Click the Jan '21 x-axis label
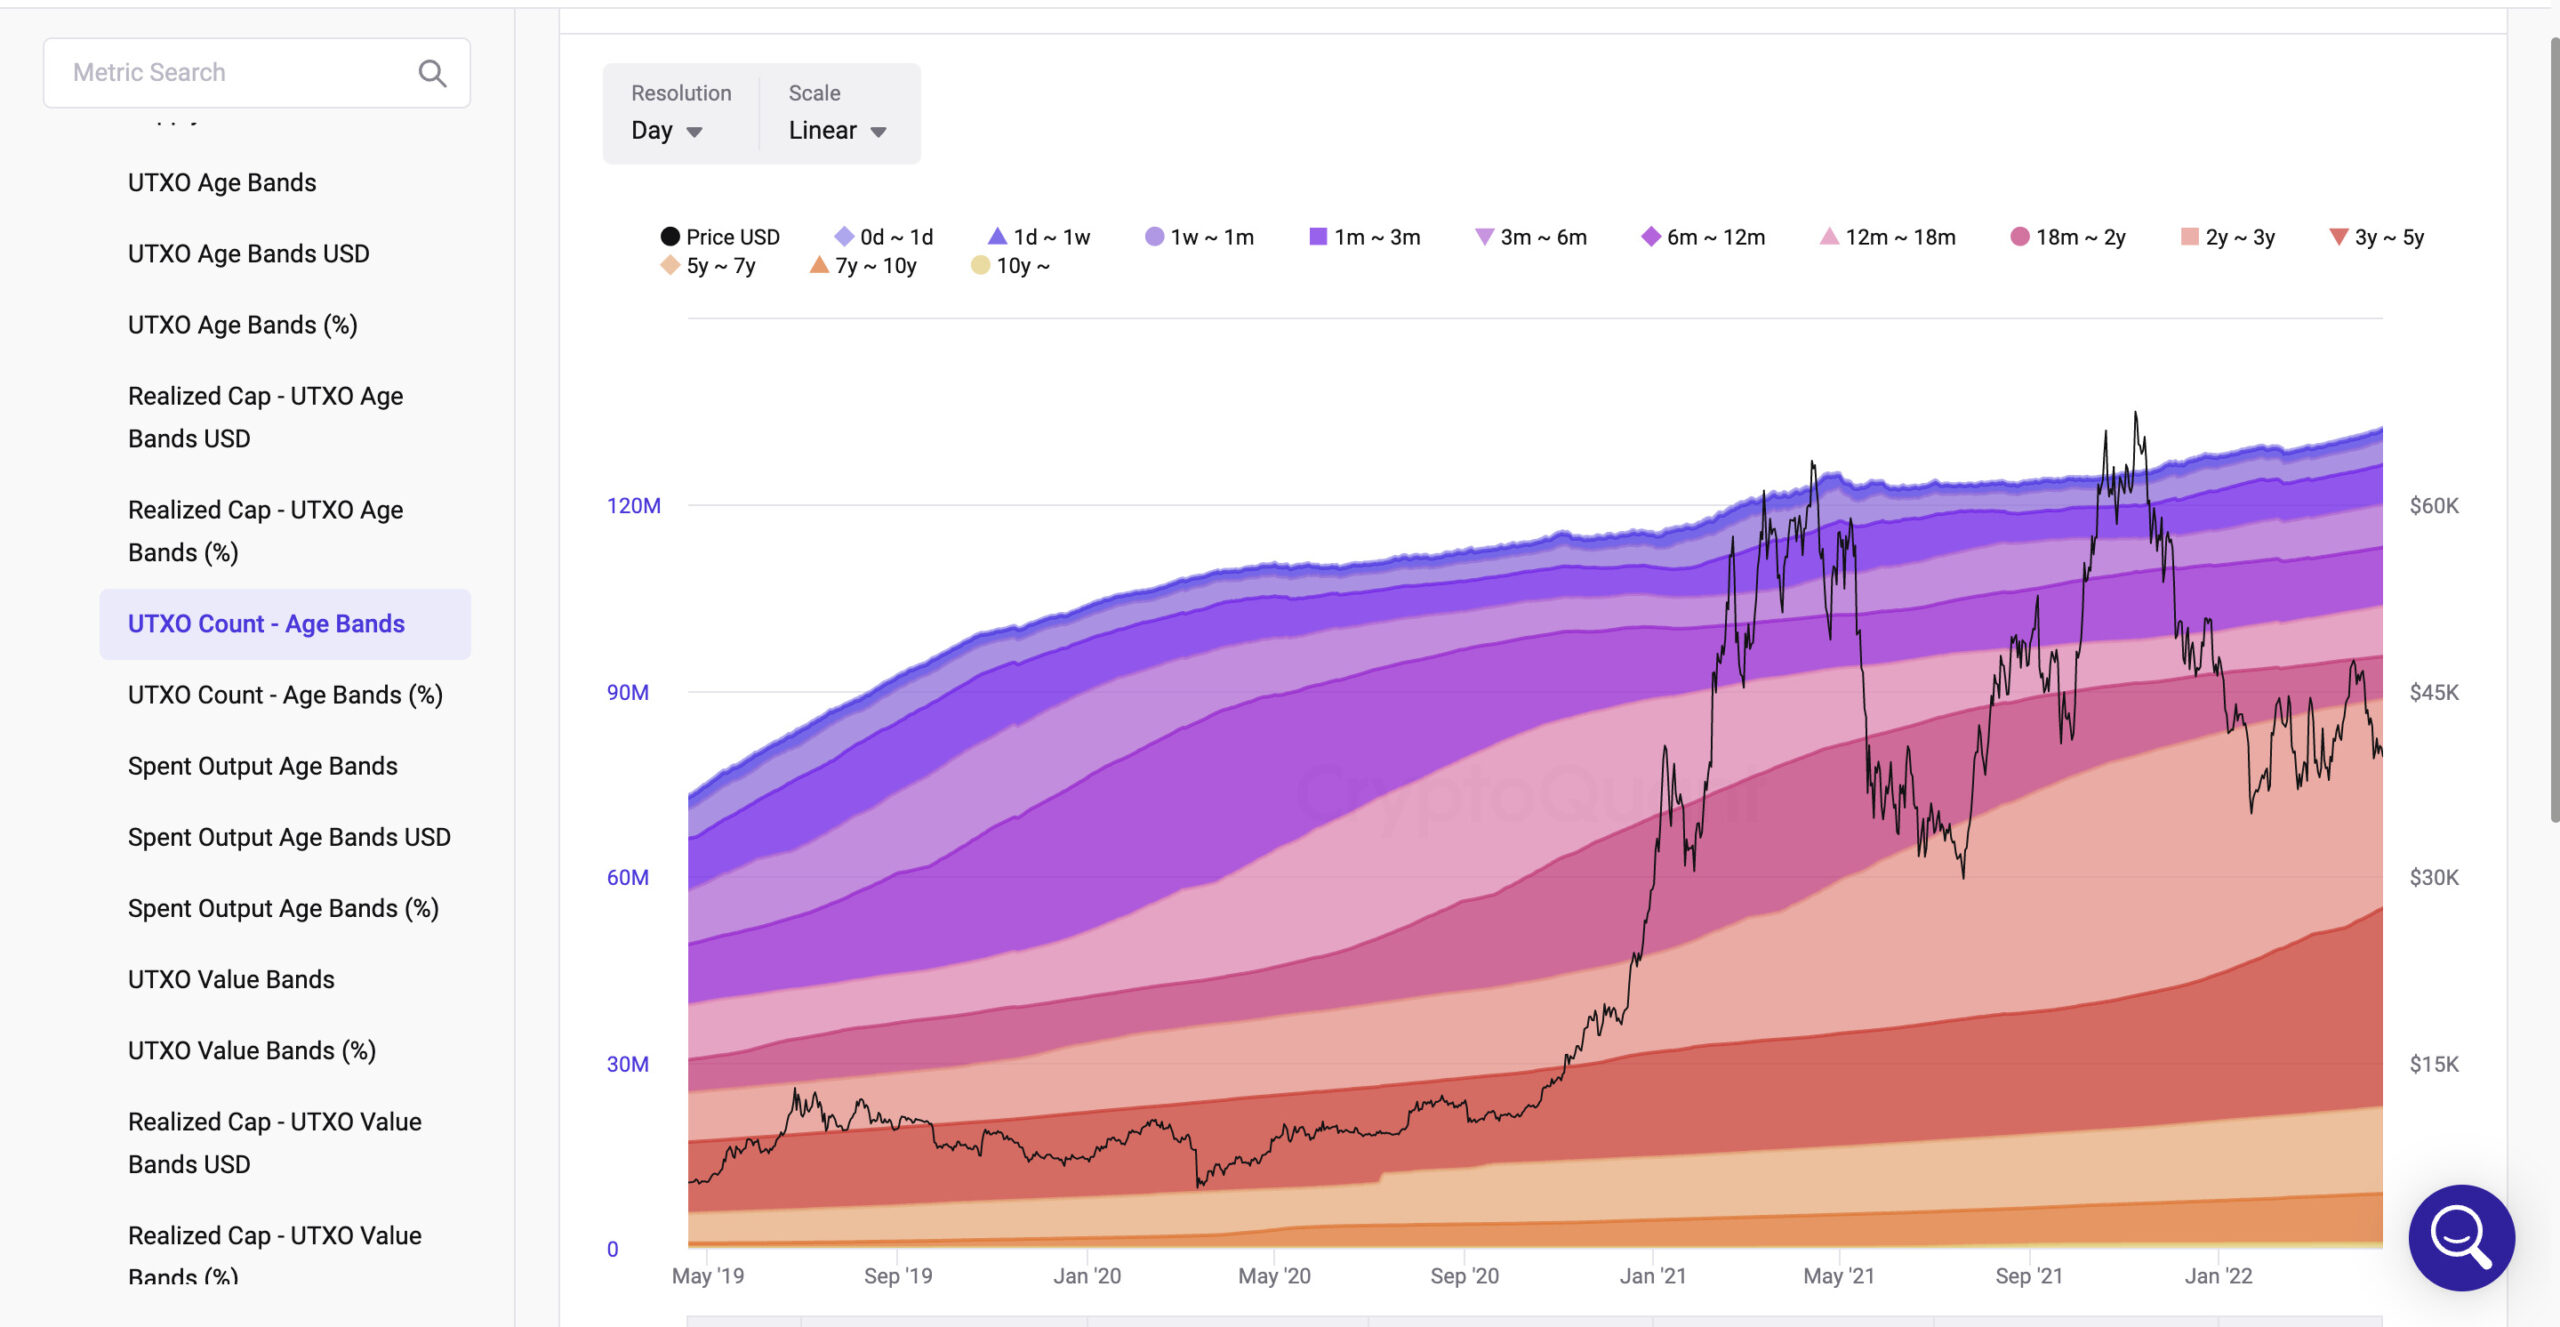Image resolution: width=2560 pixels, height=1327 pixels. [x=1653, y=1276]
